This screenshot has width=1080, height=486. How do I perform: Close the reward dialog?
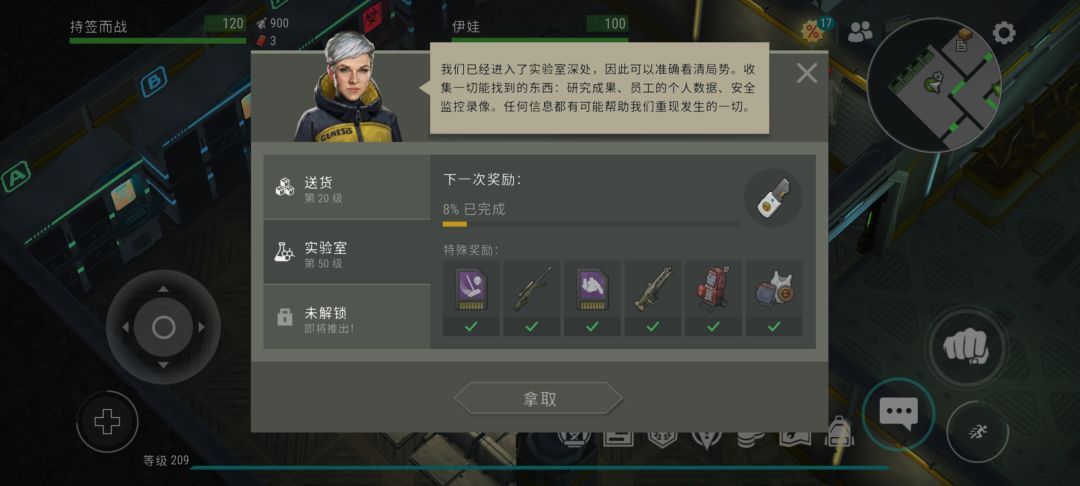tap(807, 73)
